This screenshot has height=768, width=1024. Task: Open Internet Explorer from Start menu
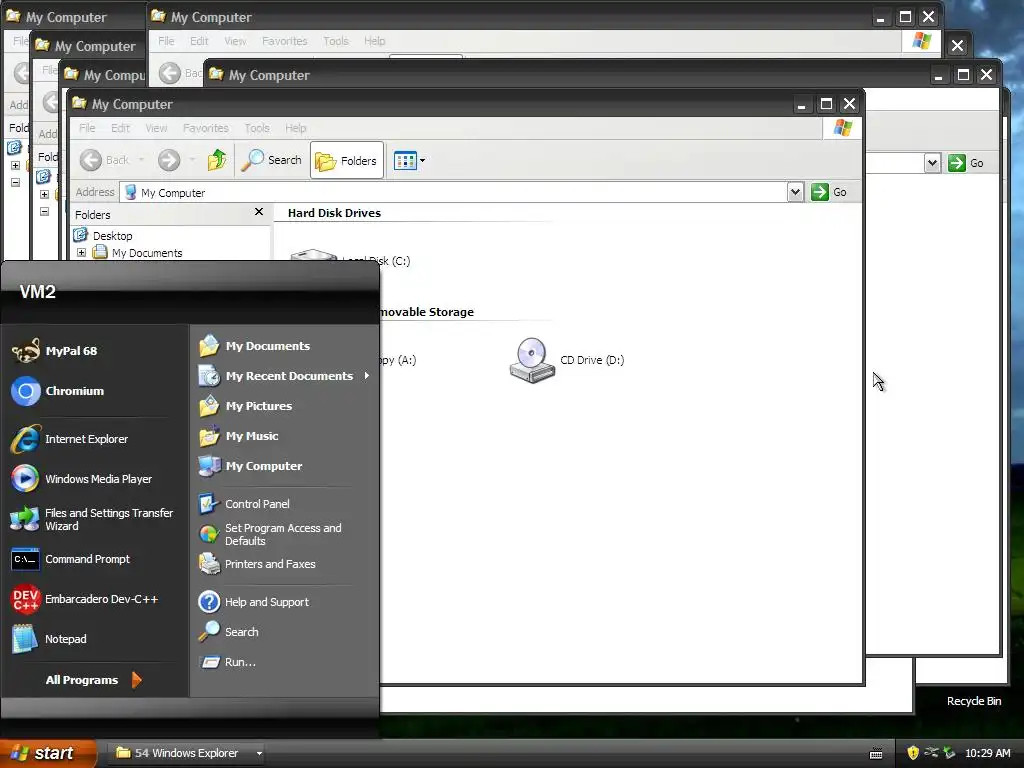coord(70,439)
